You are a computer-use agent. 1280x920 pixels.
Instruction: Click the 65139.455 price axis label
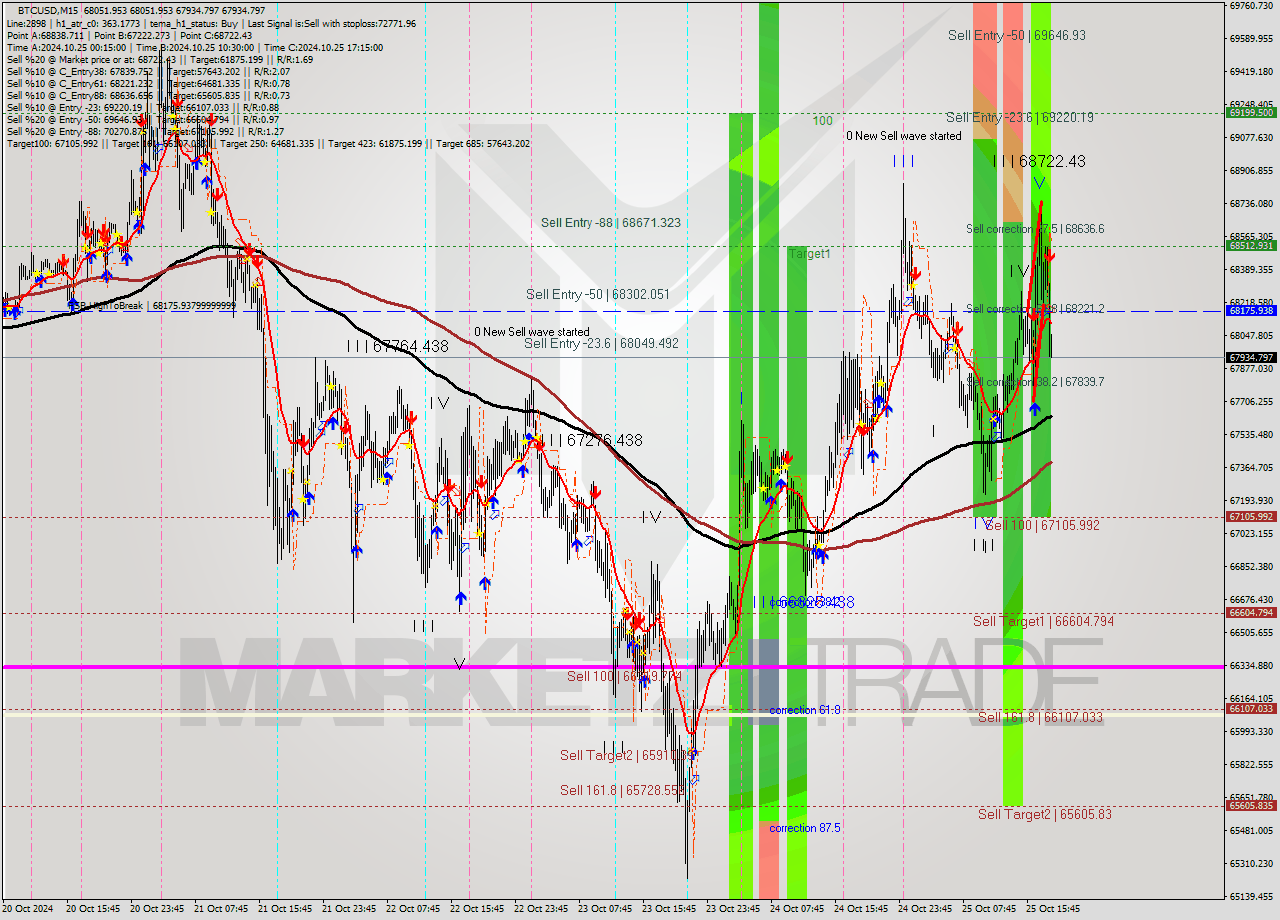[x=1251, y=897]
